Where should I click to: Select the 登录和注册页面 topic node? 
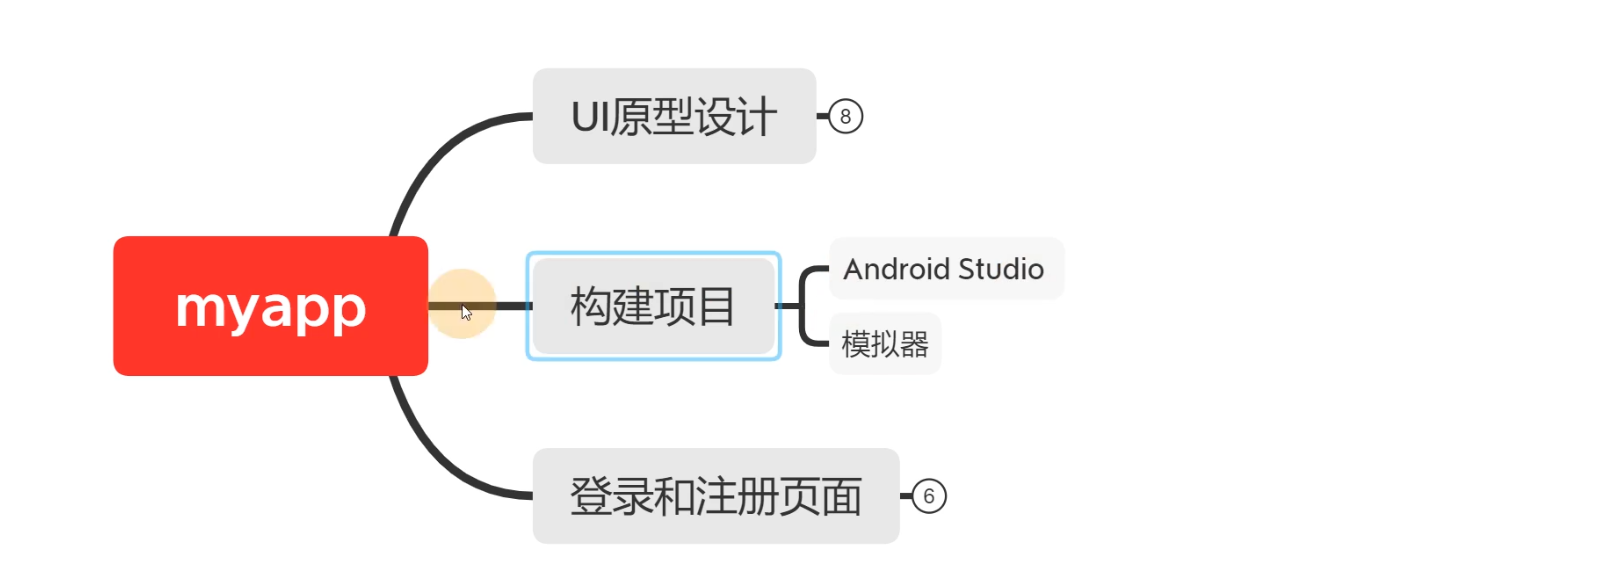click(716, 496)
